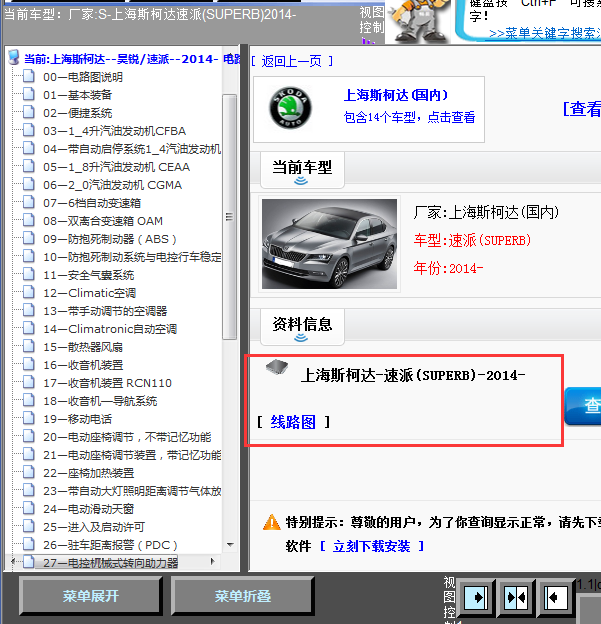Select 27—电控机械式转向助力器
This screenshot has width=601, height=624.
pyautogui.click(x=110, y=563)
